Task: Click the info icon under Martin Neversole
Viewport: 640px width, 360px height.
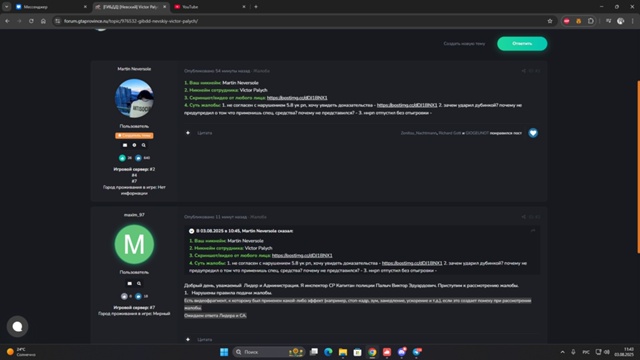Action: (x=134, y=145)
